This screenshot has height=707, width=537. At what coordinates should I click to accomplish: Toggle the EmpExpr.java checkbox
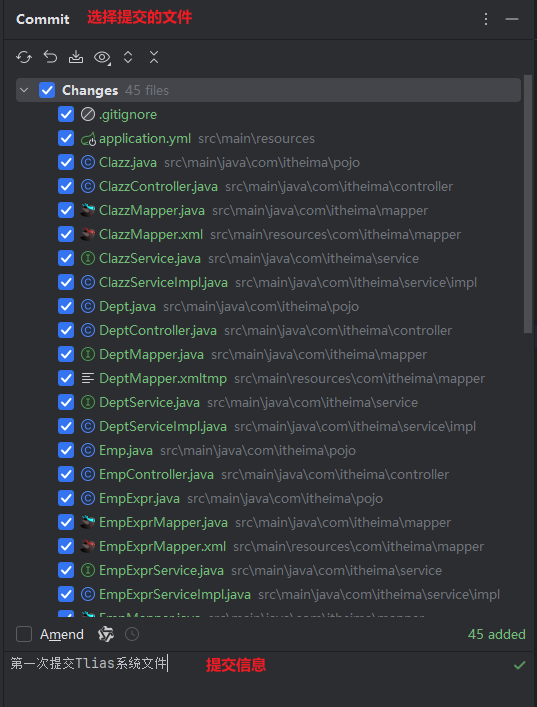click(66, 498)
